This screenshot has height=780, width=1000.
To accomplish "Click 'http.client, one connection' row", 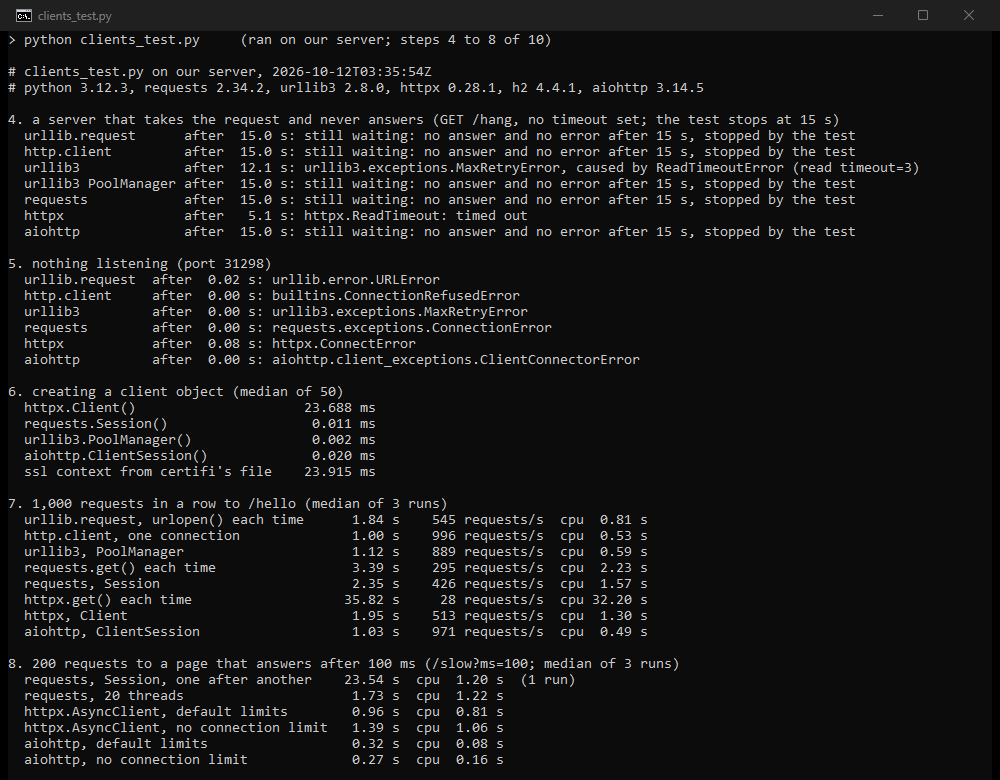I will click(335, 536).
